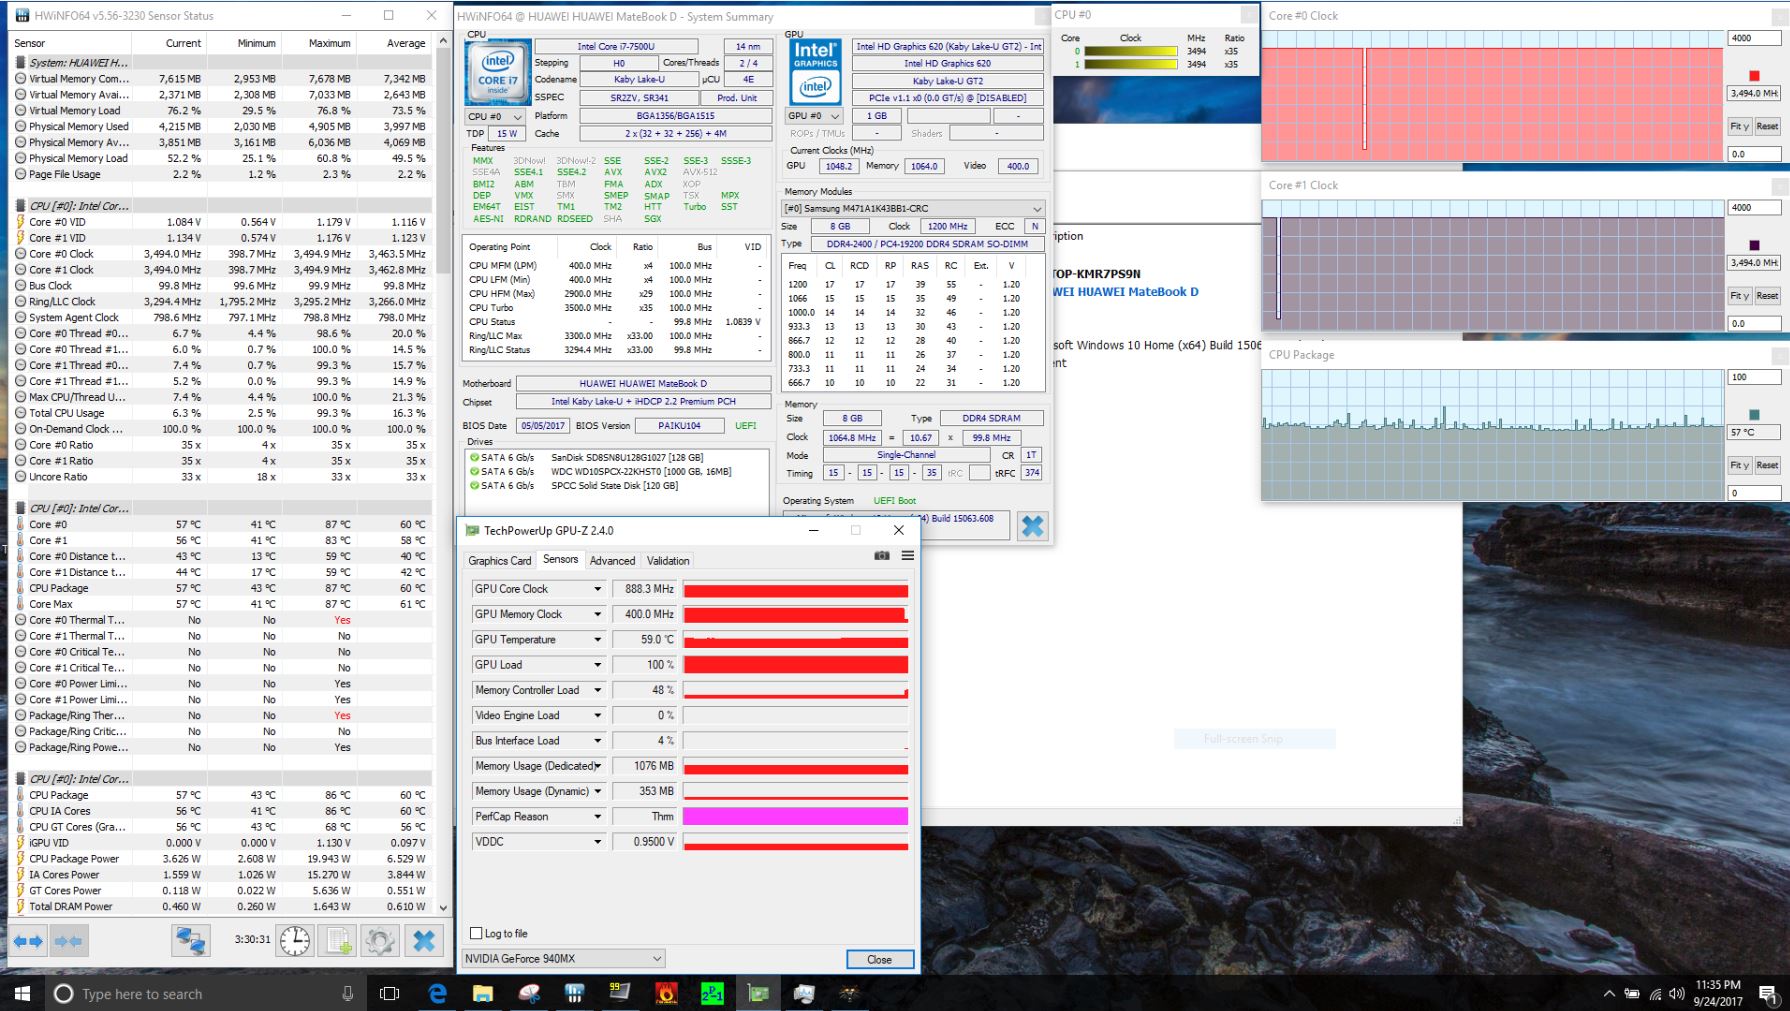This screenshot has width=1790, height=1011.
Task: Click the Average column header in HWiNFO
Action: point(394,43)
